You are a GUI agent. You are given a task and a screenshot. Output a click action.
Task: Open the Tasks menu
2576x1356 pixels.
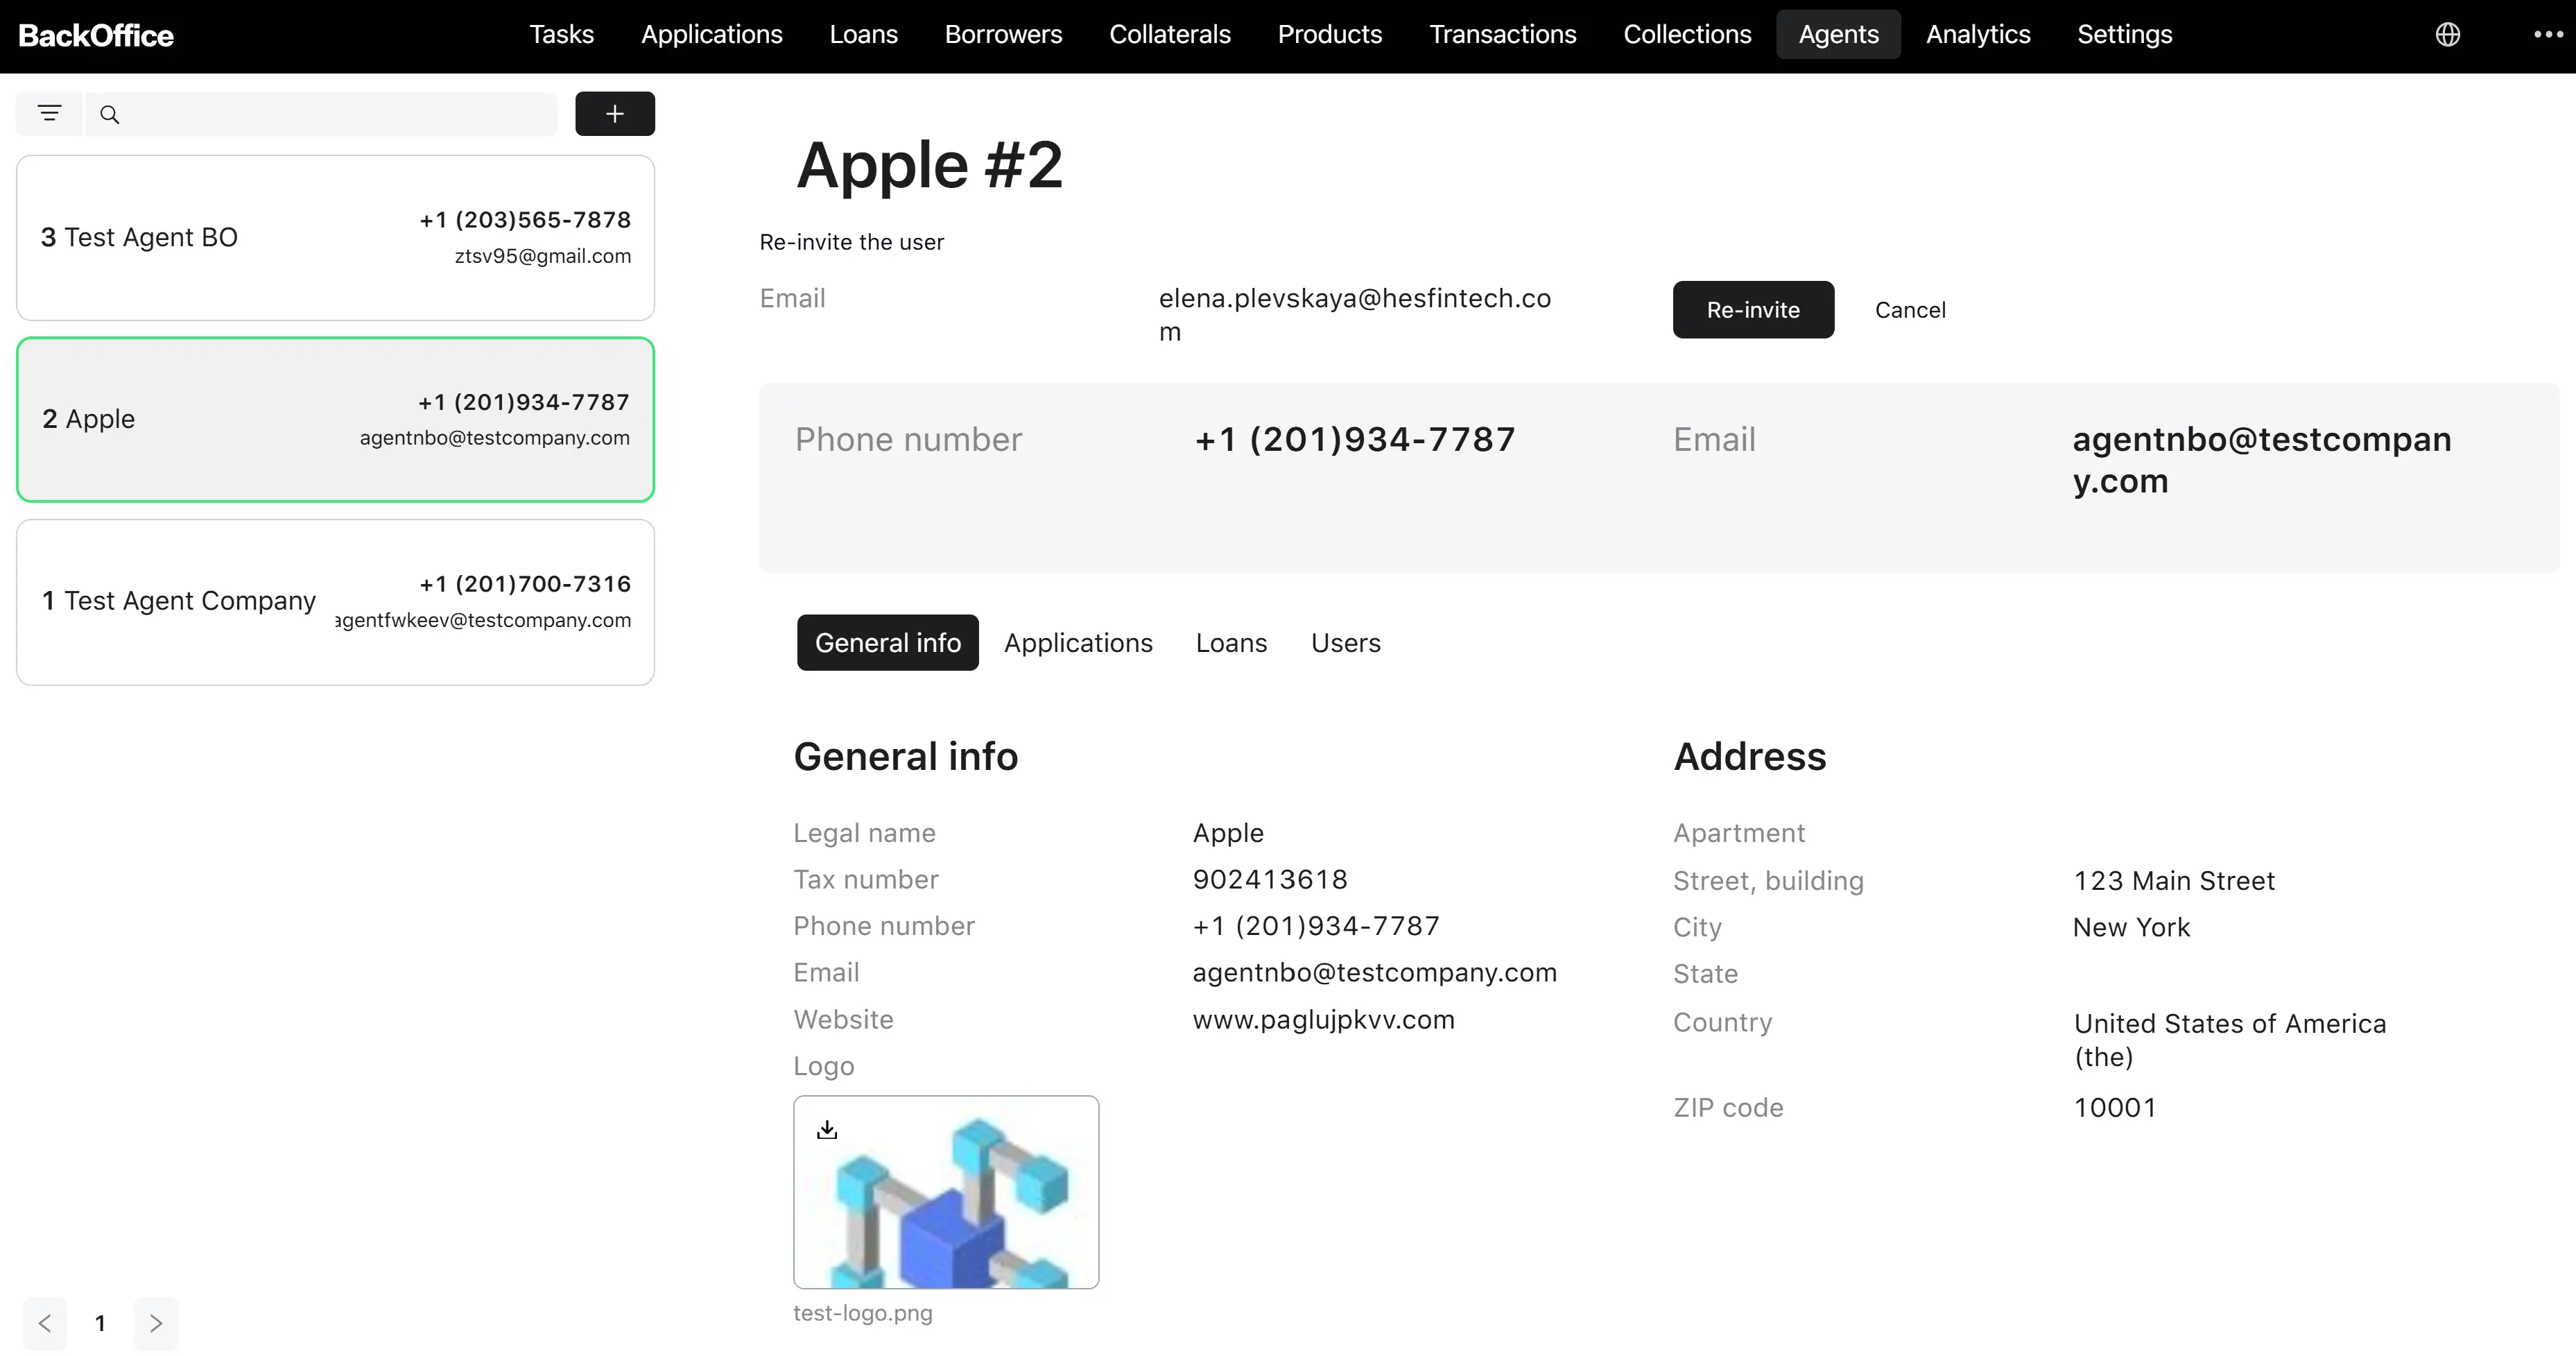pos(561,35)
